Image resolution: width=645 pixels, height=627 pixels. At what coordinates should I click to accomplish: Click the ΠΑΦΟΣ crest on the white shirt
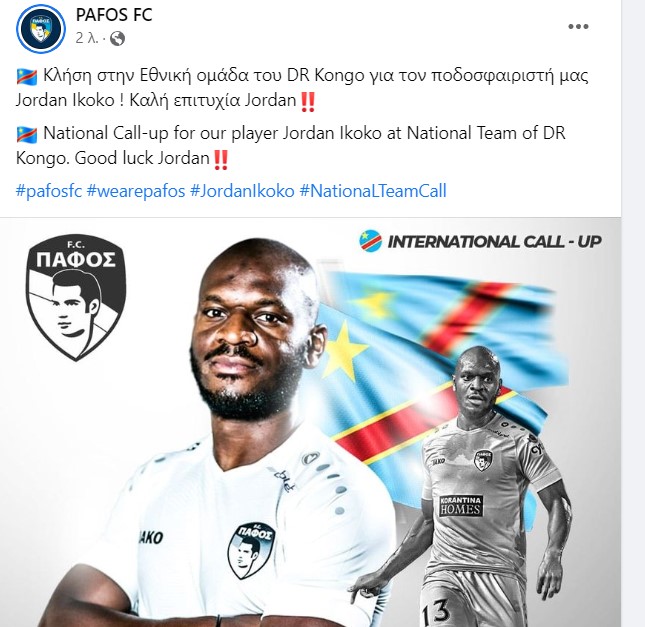coord(251,550)
